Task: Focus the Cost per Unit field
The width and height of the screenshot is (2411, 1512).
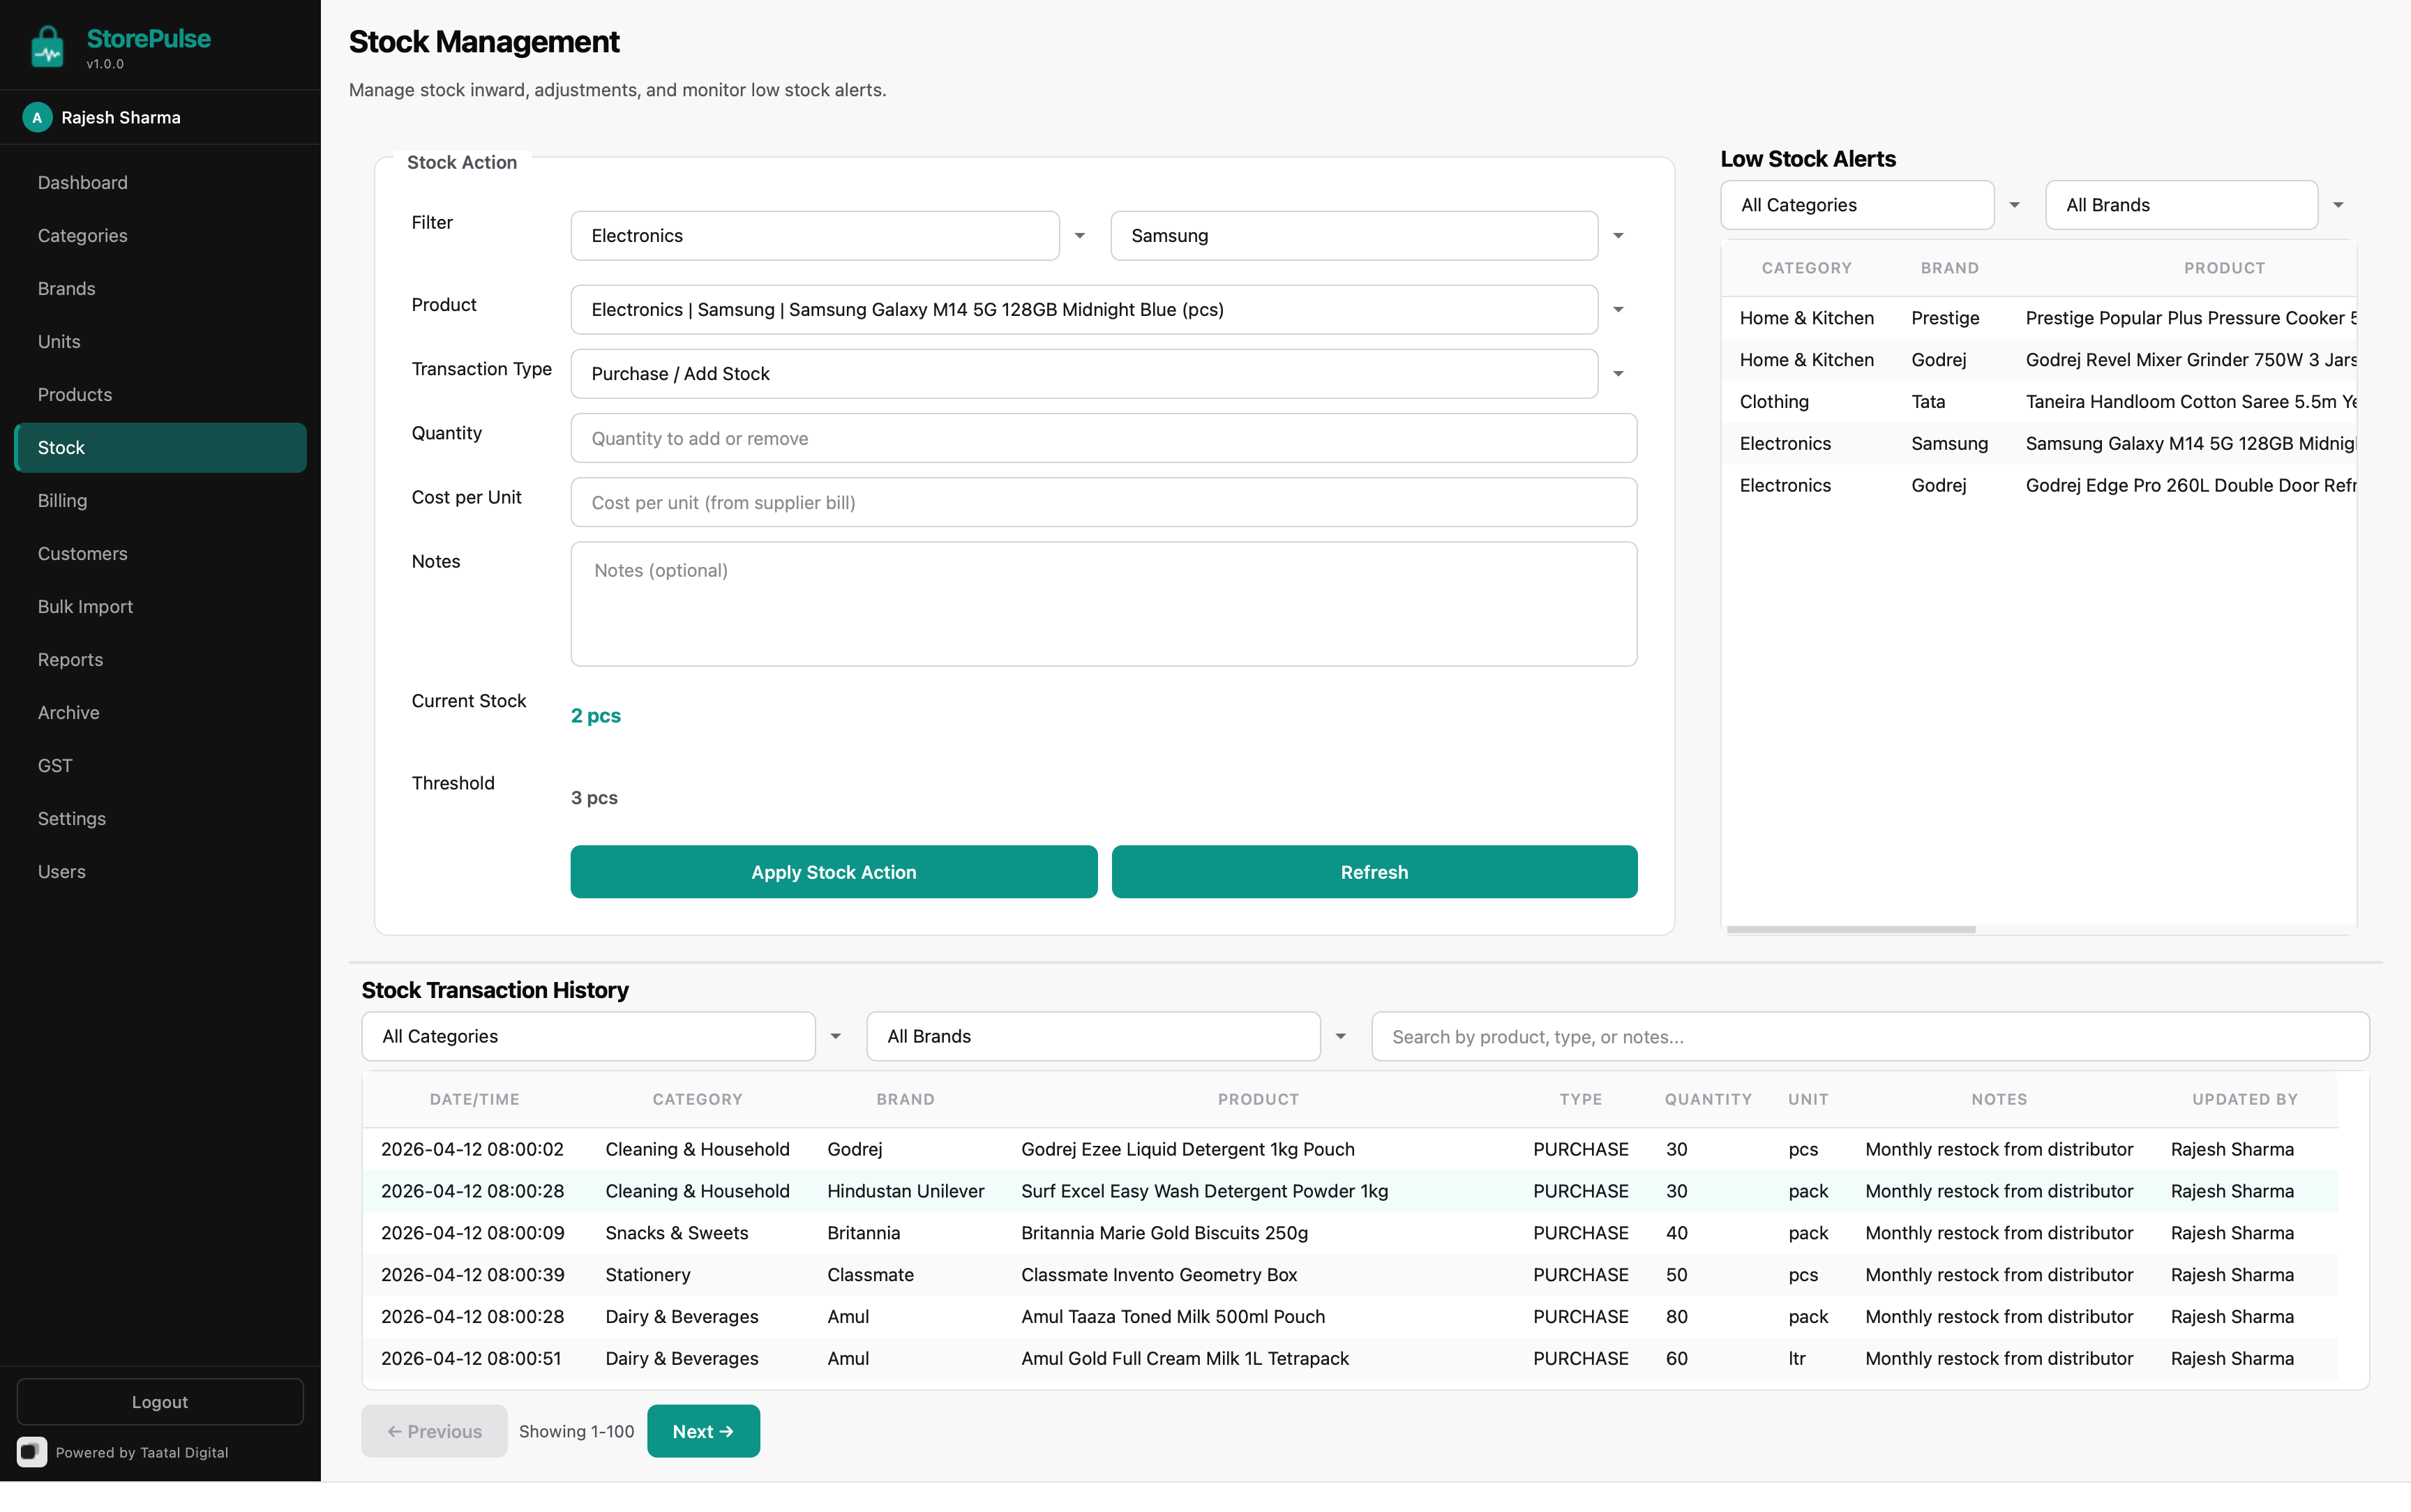Action: coord(1104,502)
